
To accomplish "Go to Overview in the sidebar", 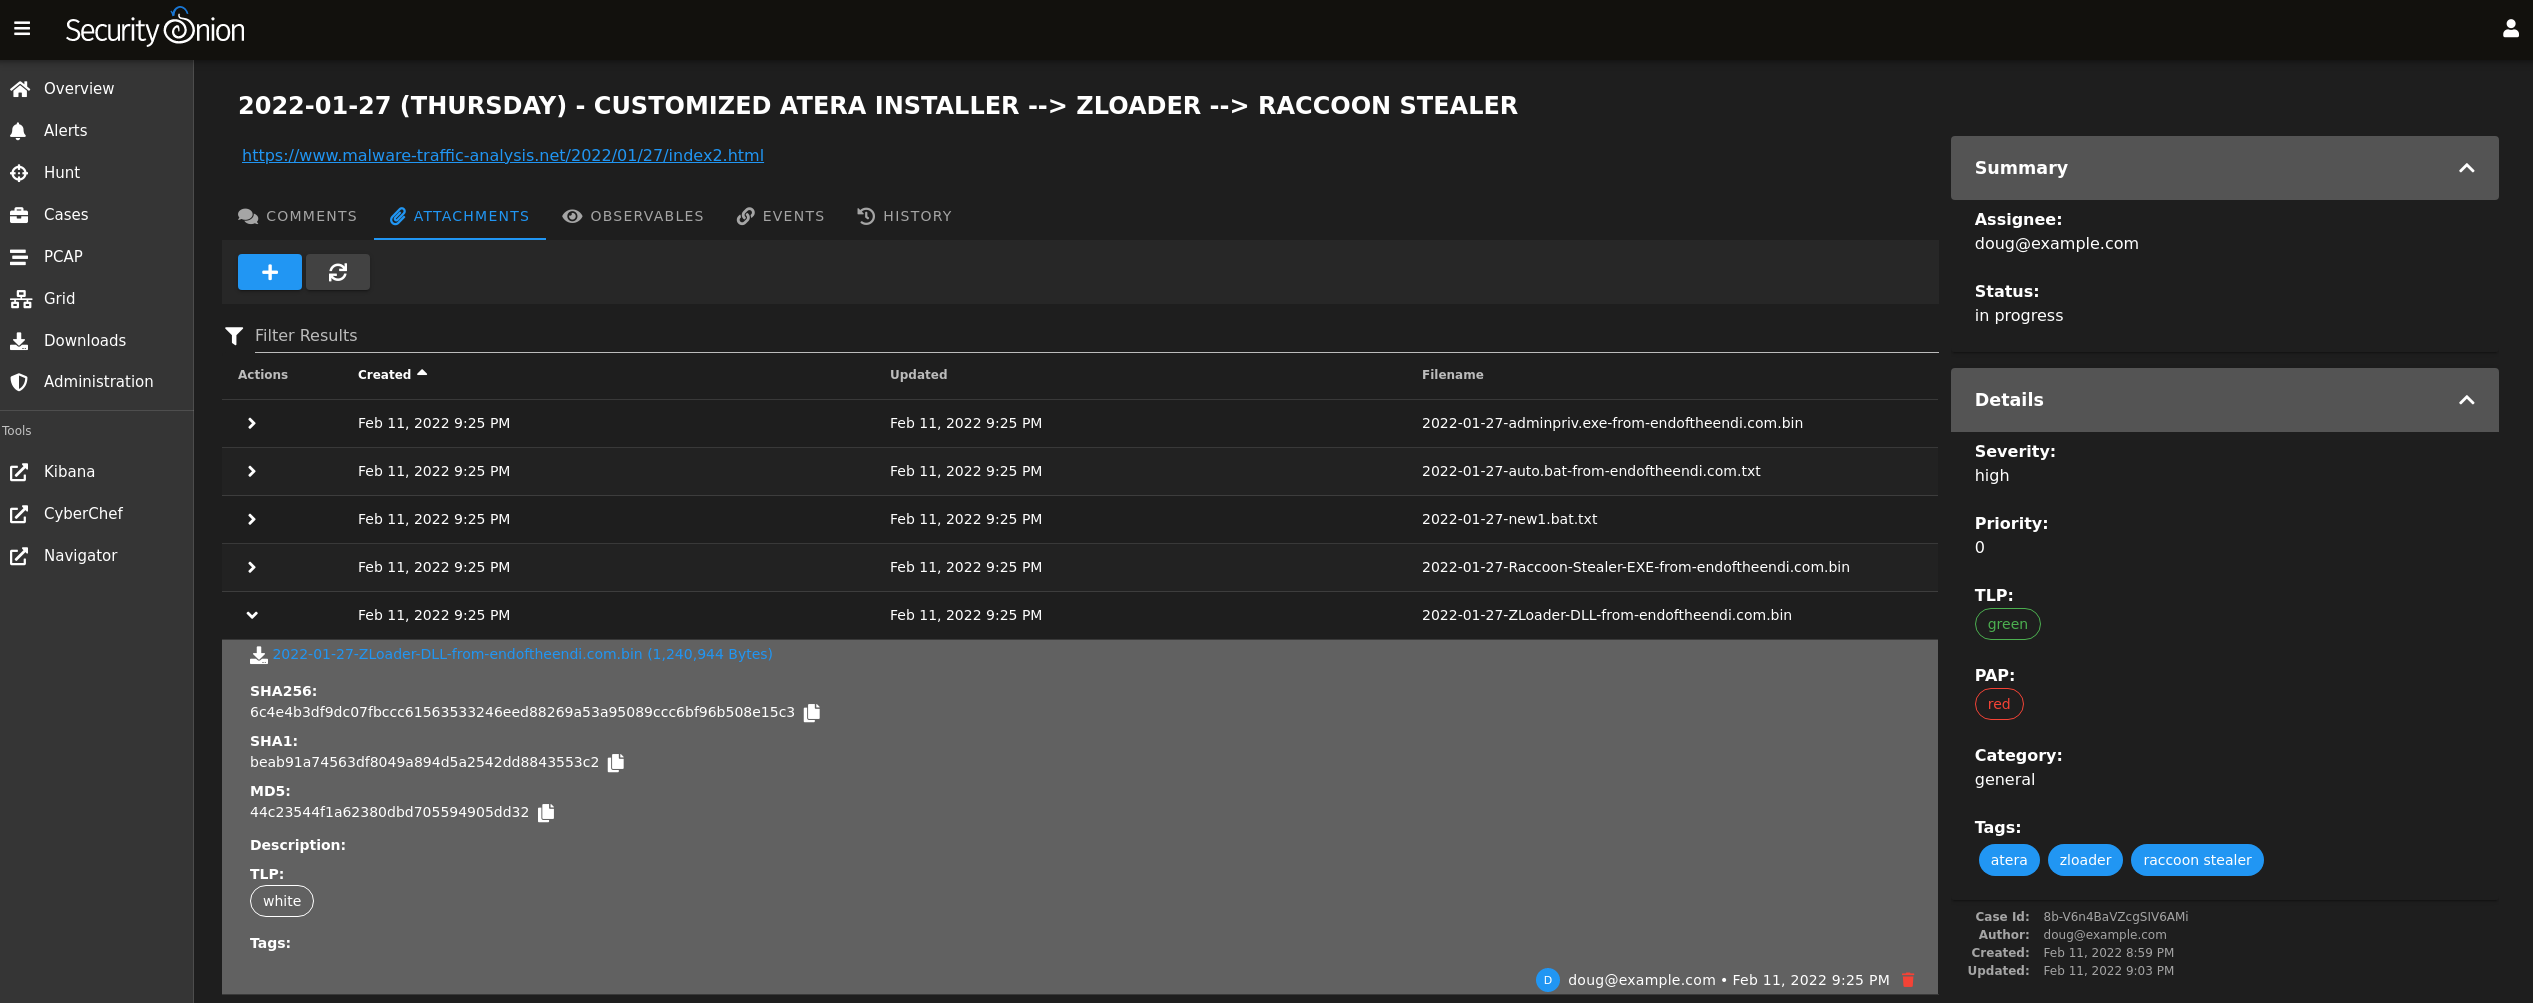I will click(97, 88).
